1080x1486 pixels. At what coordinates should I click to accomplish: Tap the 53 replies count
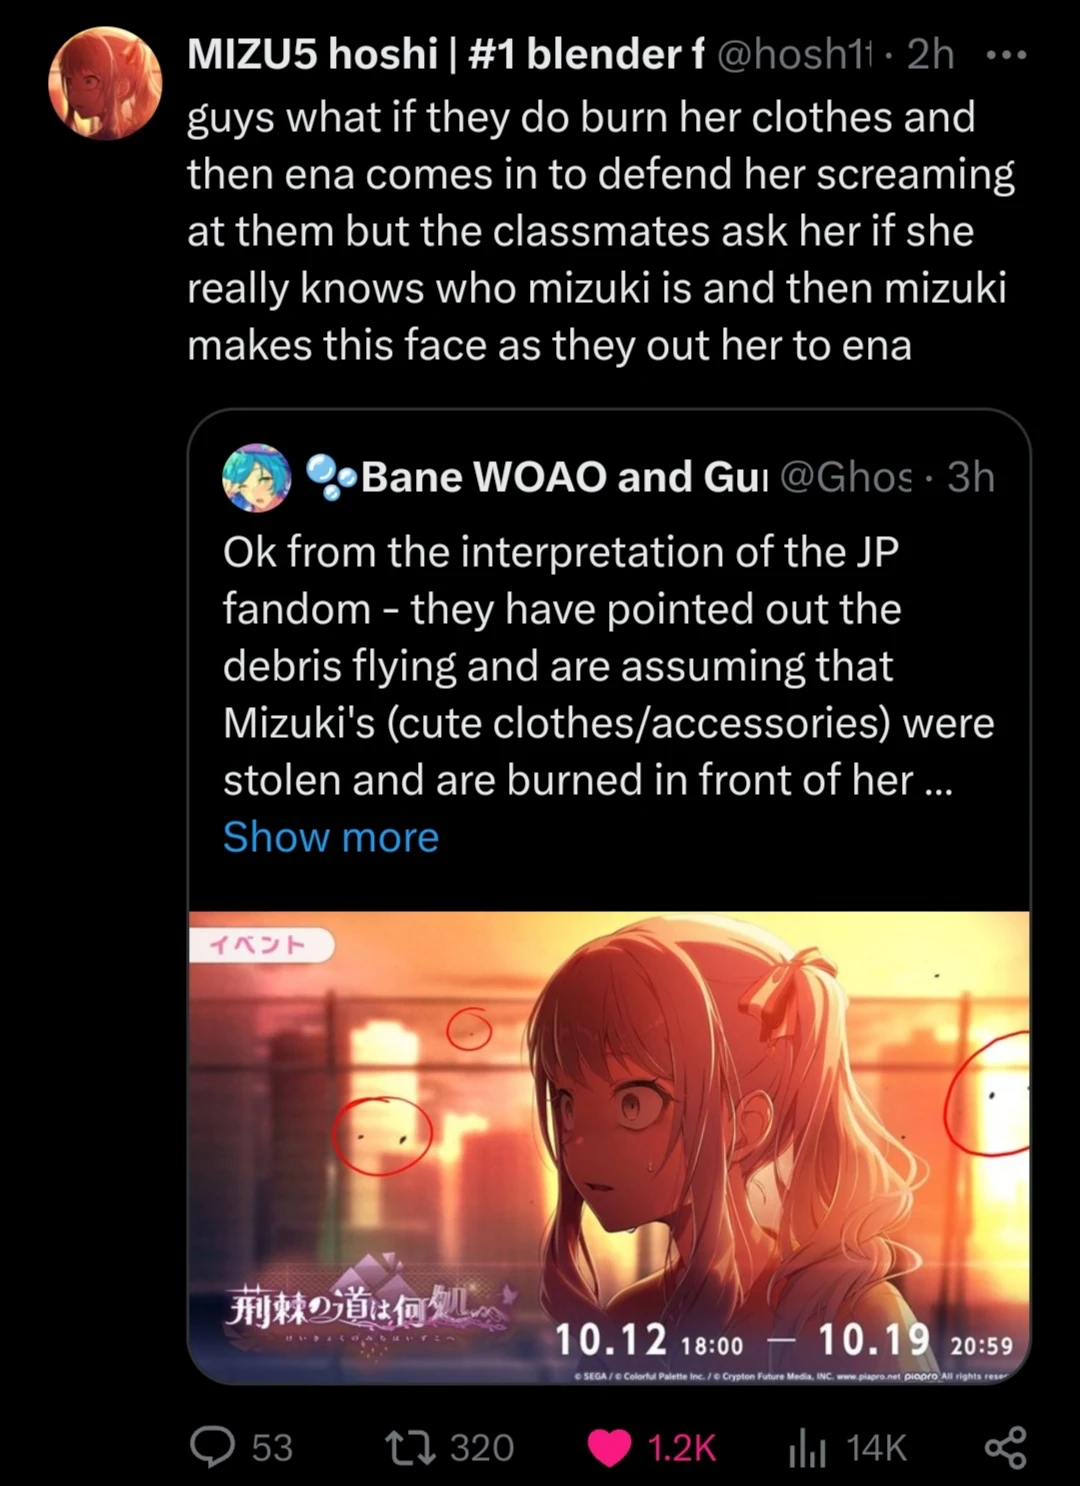pyautogui.click(x=272, y=1448)
